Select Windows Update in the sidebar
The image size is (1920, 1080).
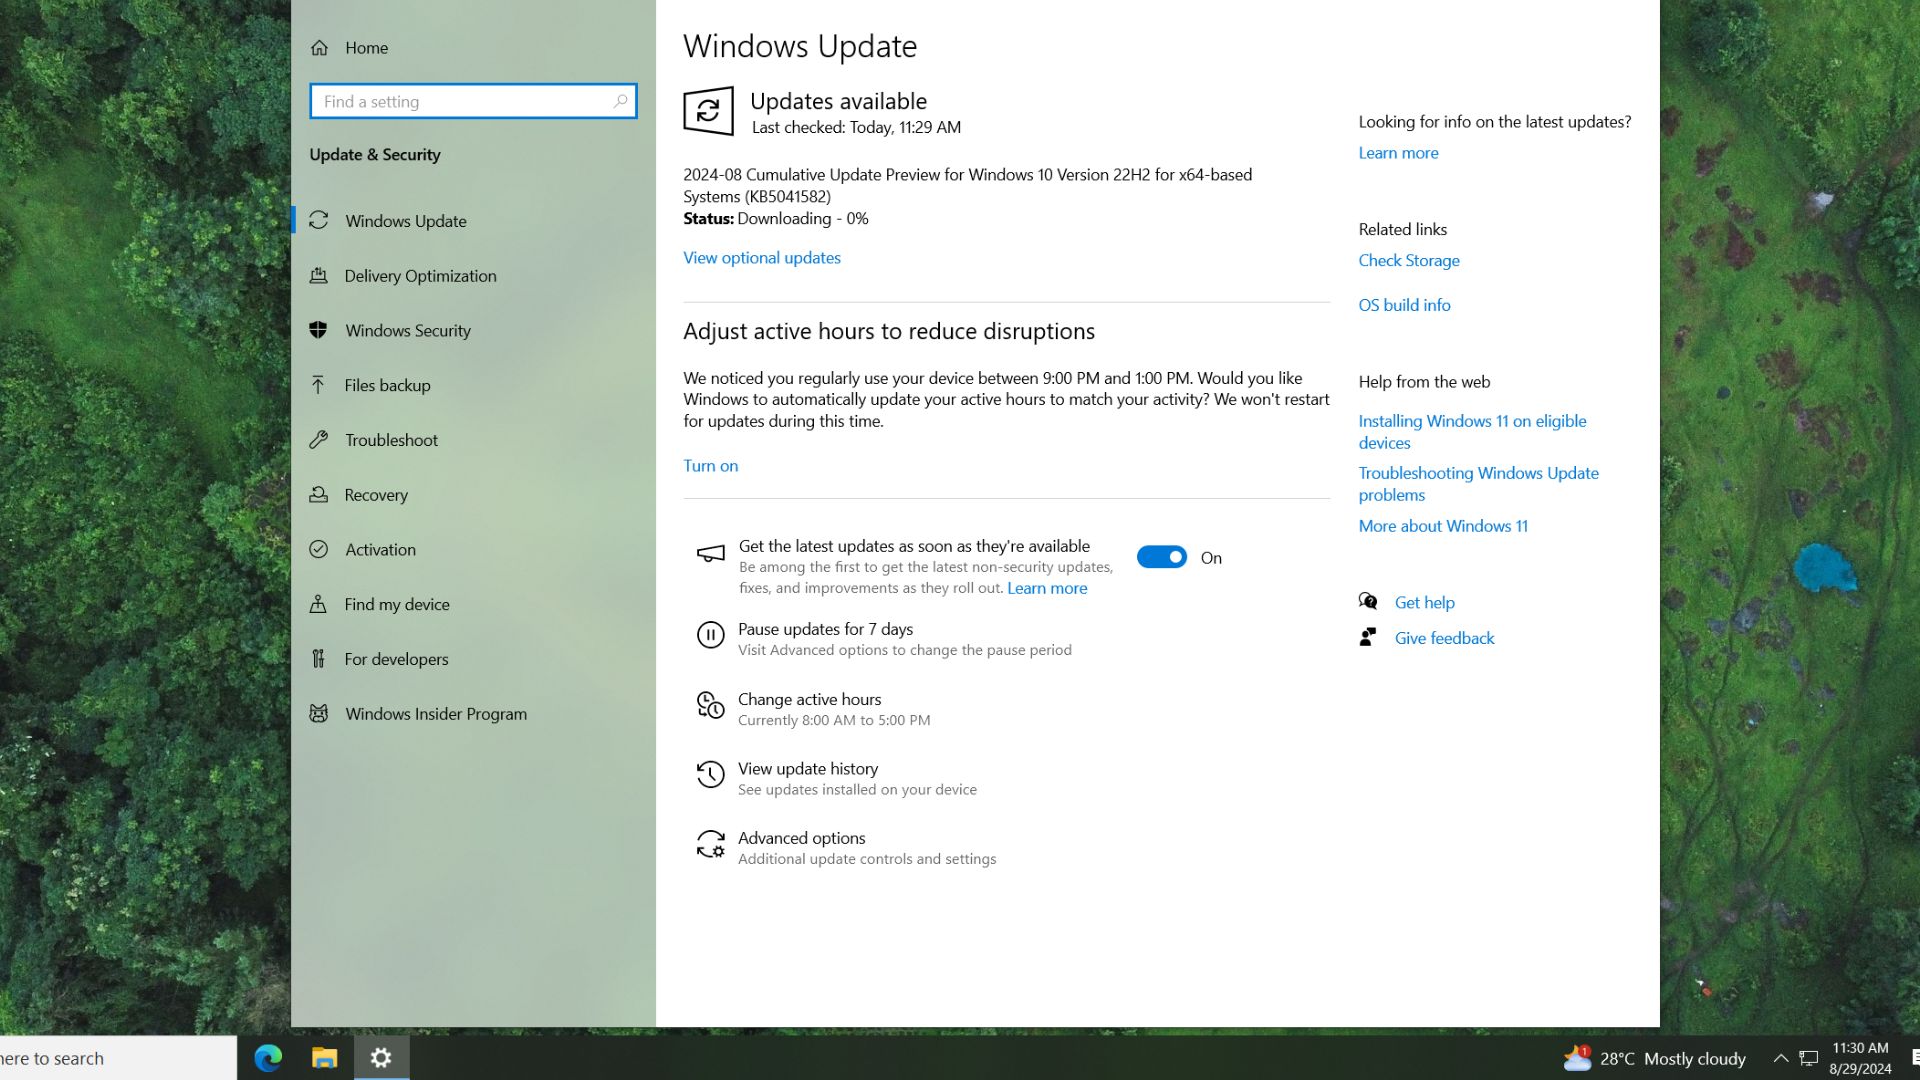click(x=473, y=220)
